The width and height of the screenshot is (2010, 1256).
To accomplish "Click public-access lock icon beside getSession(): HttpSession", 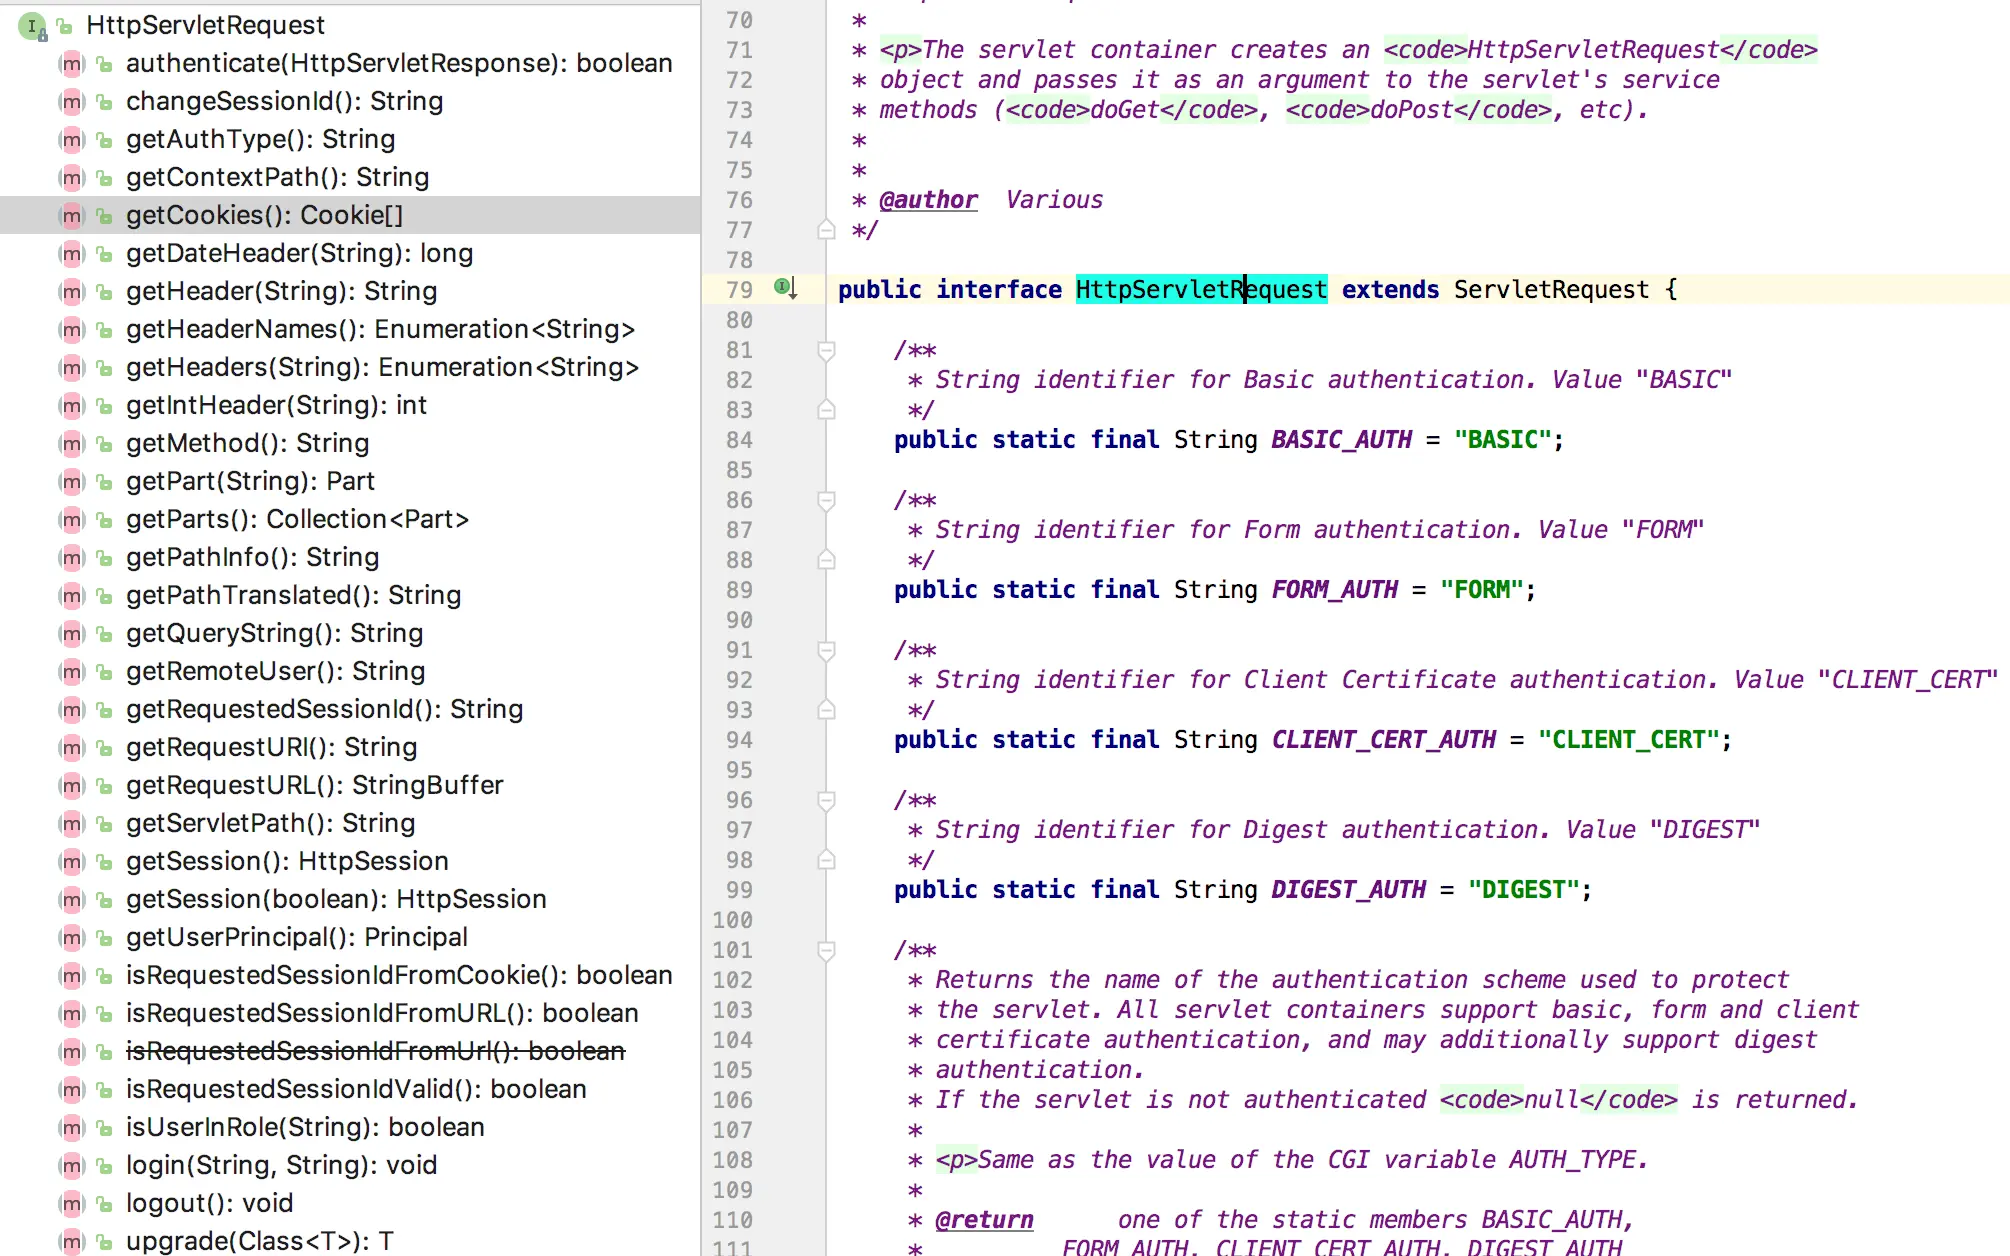I will [104, 862].
